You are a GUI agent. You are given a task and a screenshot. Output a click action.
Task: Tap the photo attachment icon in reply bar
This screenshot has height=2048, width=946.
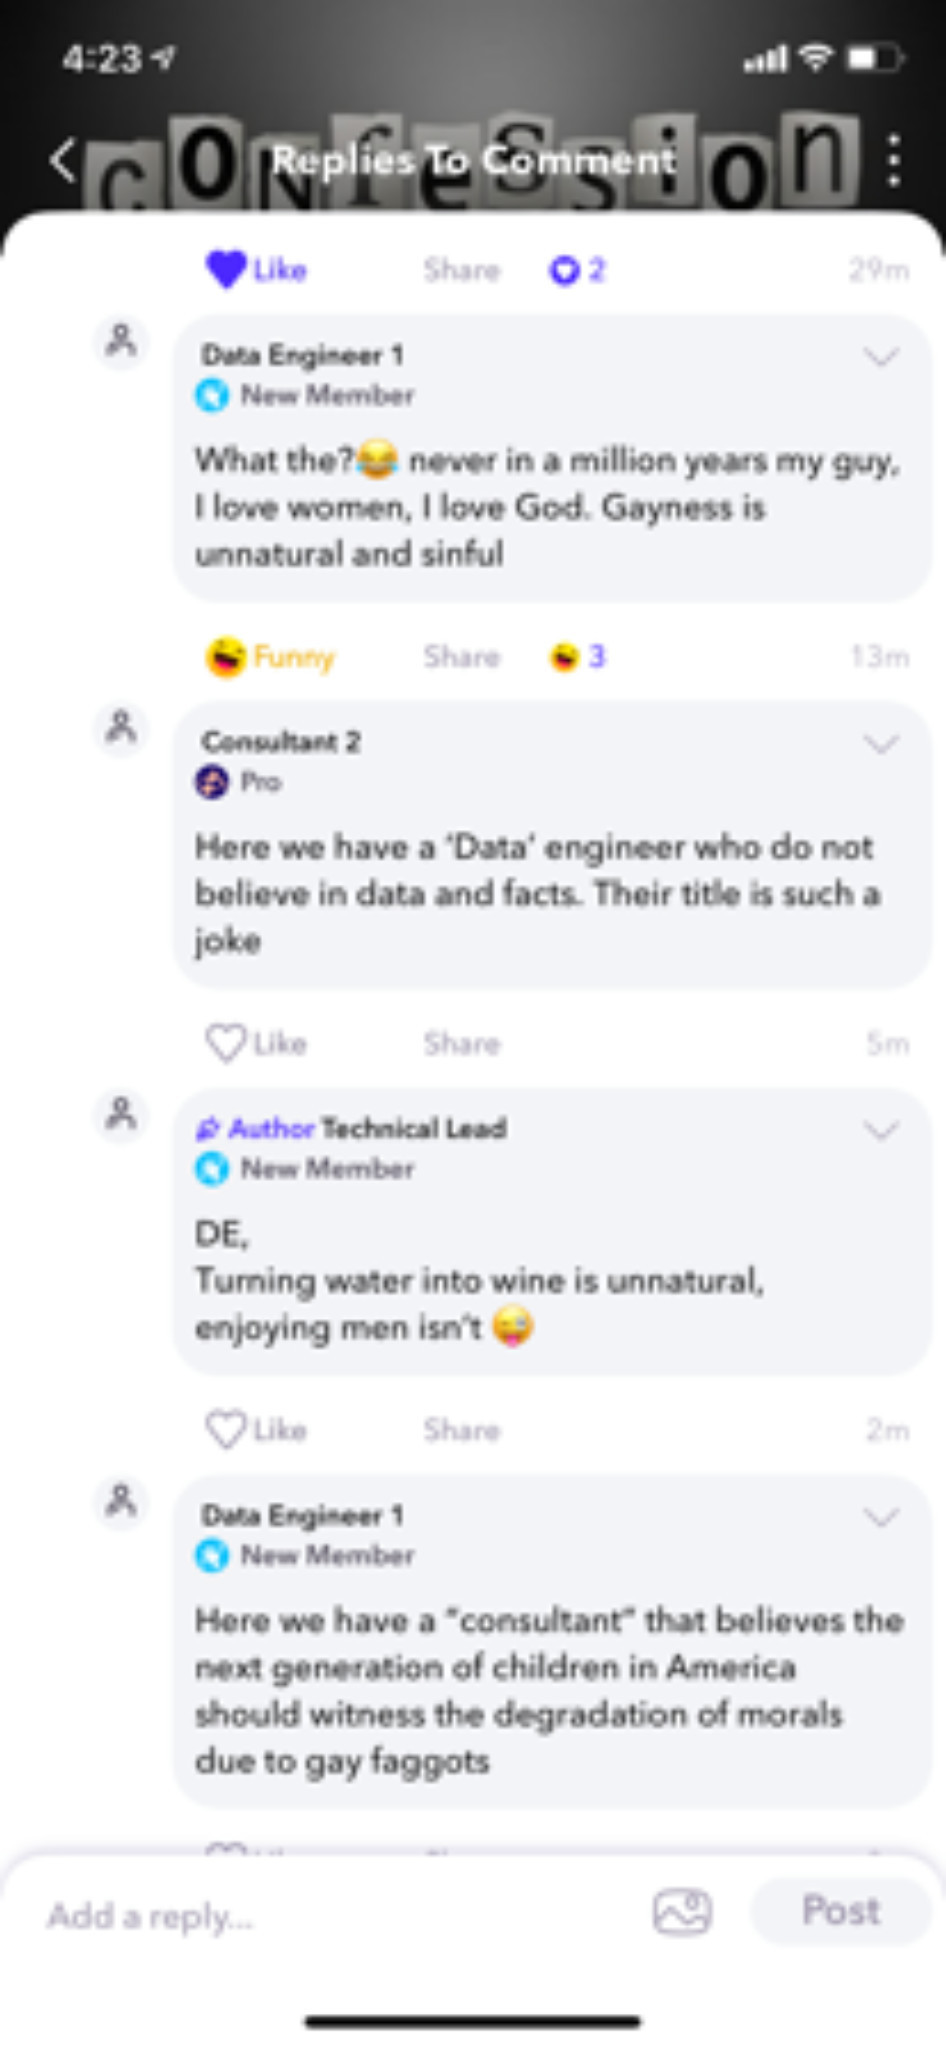(681, 1909)
